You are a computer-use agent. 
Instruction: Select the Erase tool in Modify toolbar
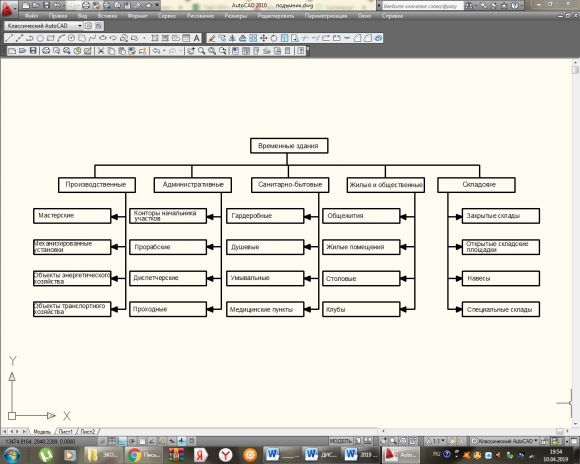point(211,38)
